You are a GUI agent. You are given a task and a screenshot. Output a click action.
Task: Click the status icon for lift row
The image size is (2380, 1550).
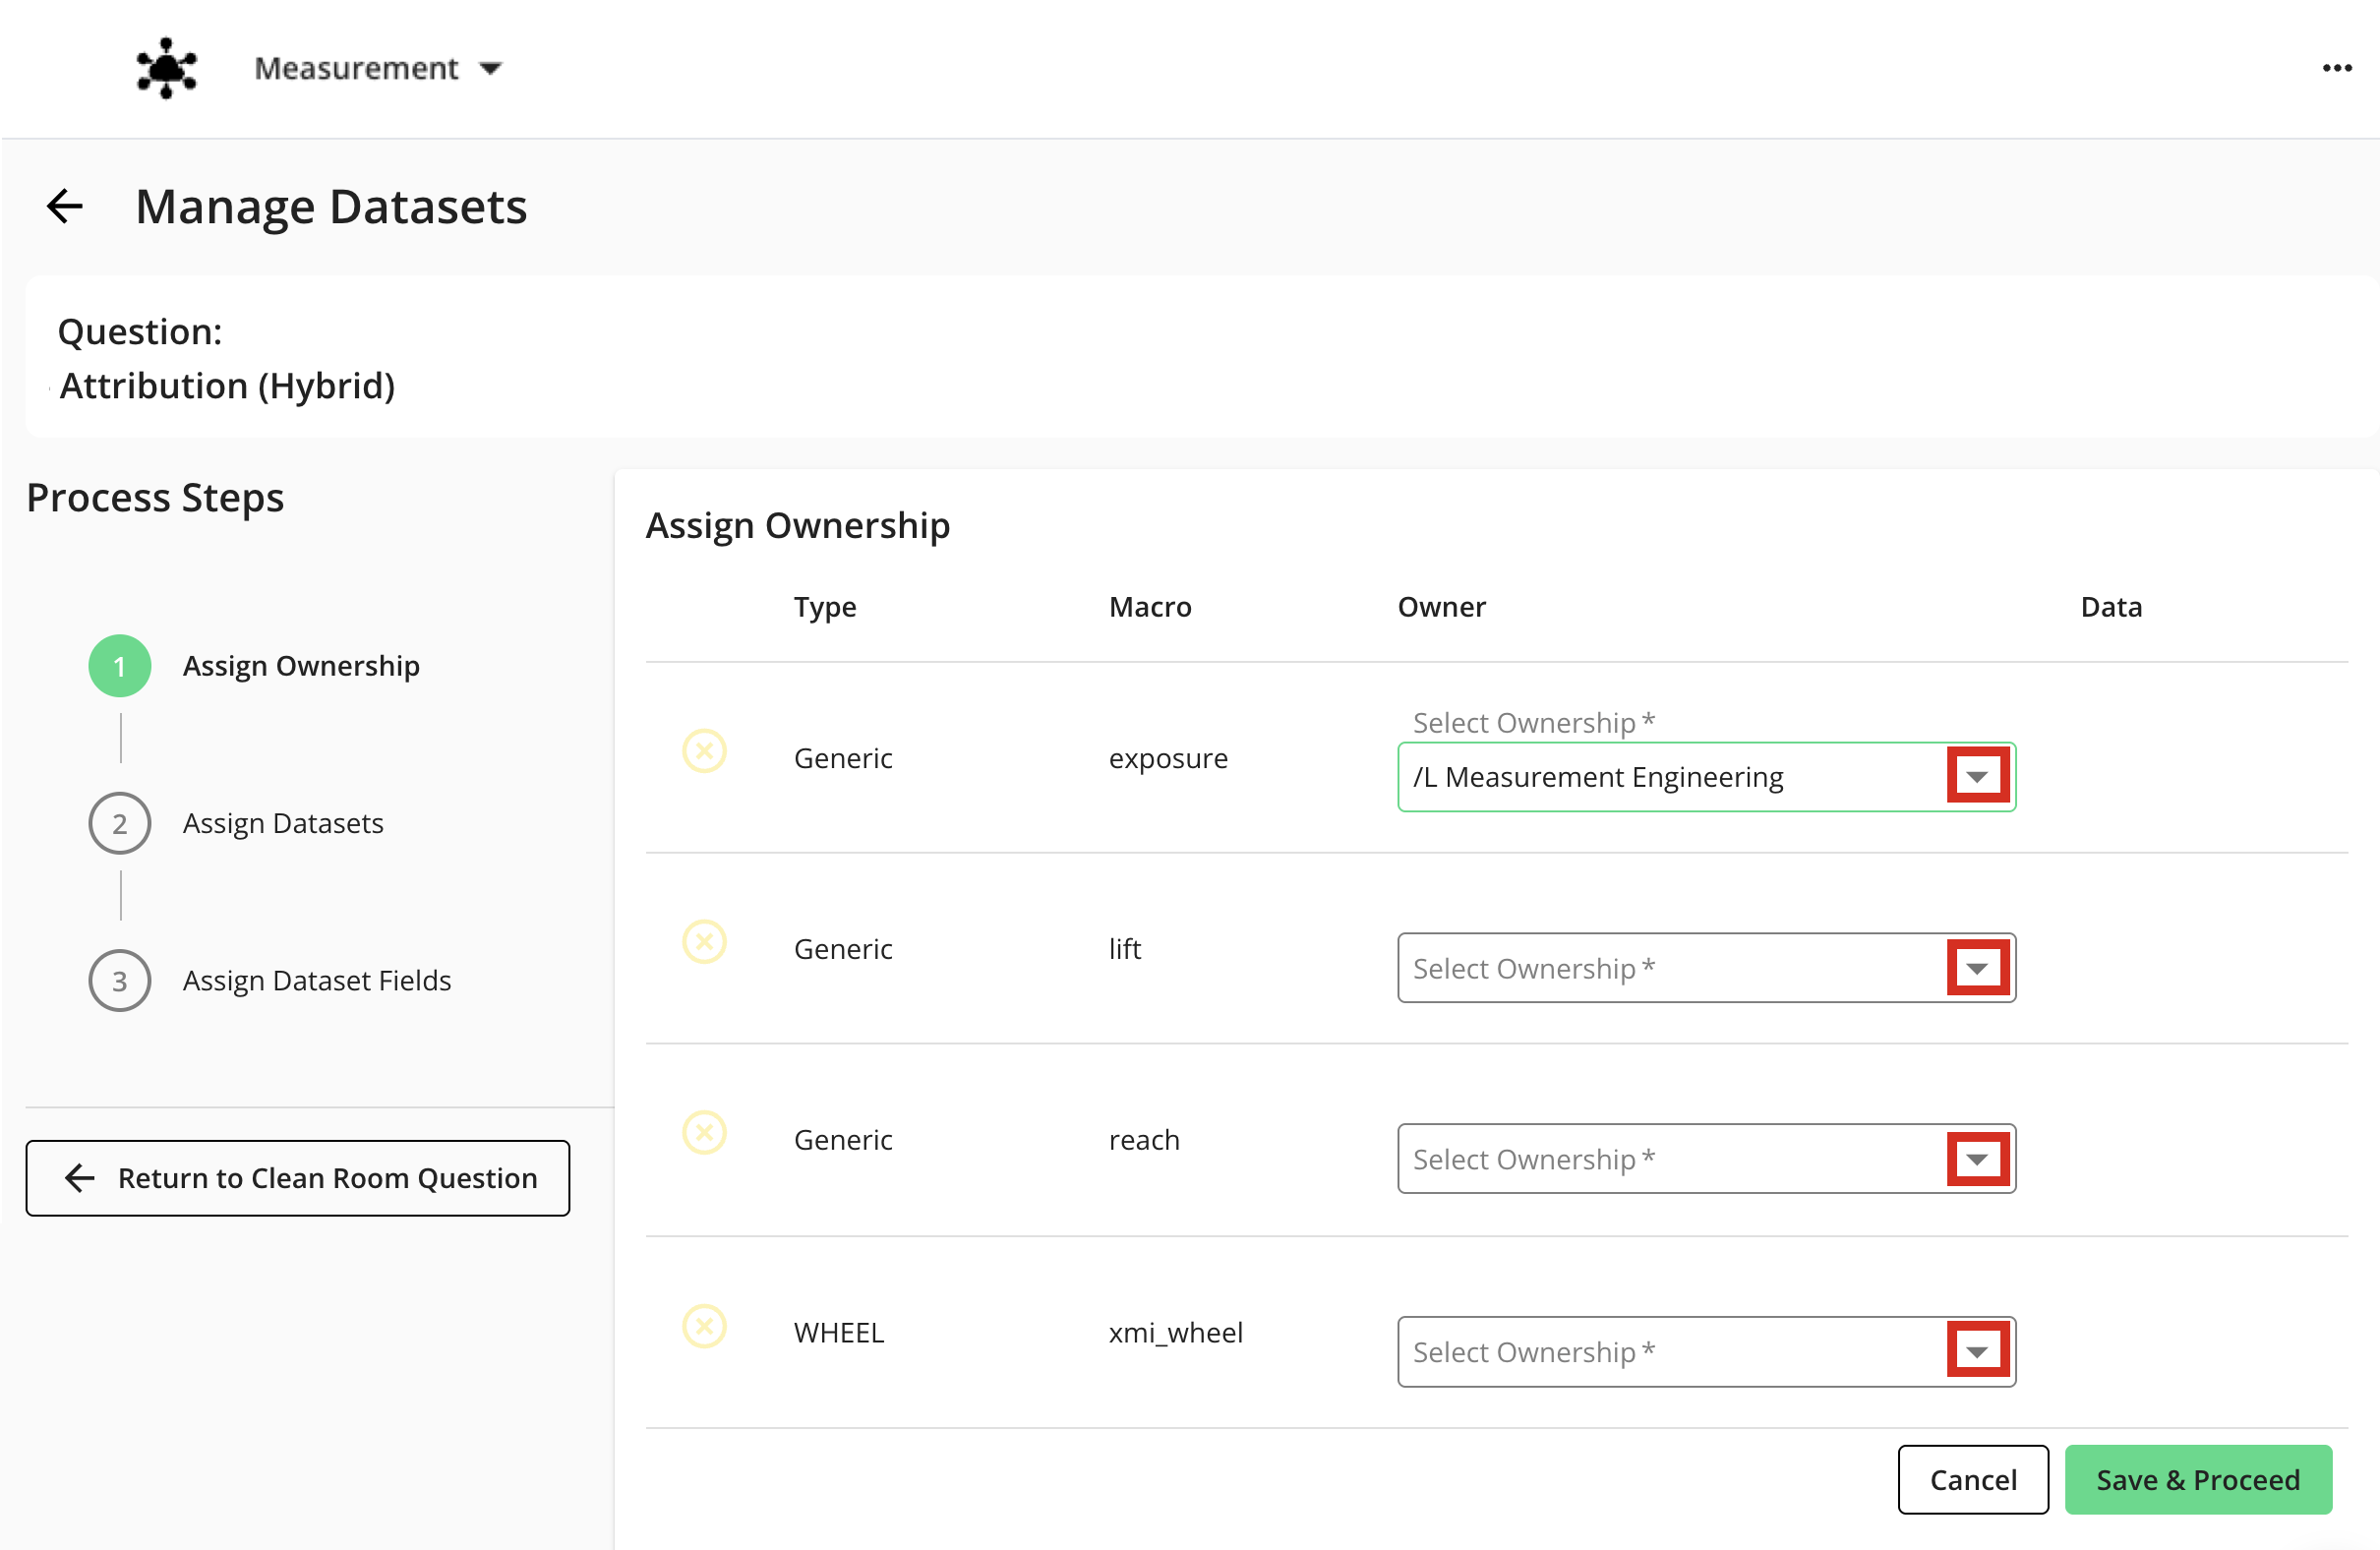(704, 942)
